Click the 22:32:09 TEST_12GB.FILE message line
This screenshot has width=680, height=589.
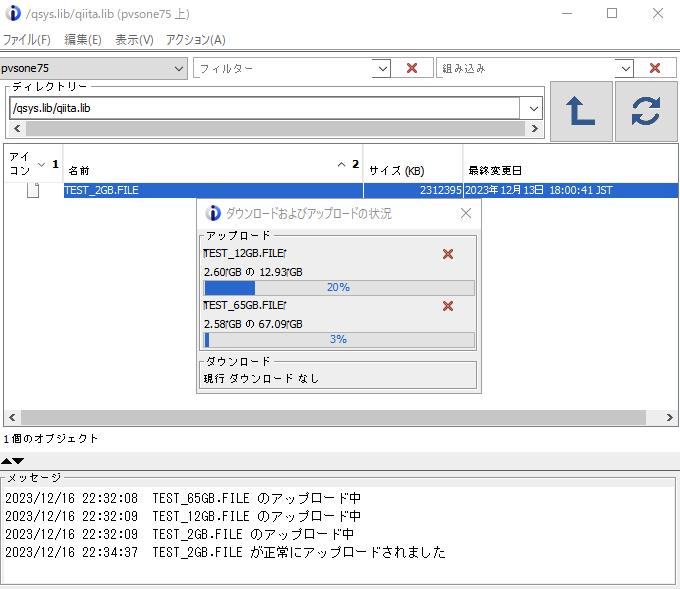coord(183,516)
